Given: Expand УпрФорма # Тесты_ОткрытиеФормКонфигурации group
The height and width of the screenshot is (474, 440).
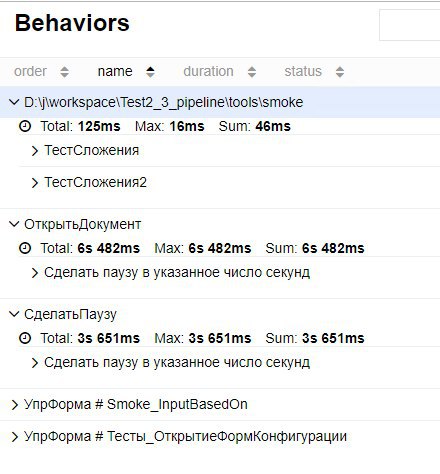Looking at the screenshot, I should (x=14, y=437).
